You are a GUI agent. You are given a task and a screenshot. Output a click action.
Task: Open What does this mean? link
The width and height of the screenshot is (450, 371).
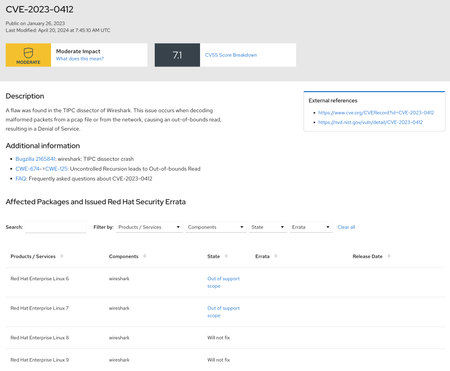80,59
